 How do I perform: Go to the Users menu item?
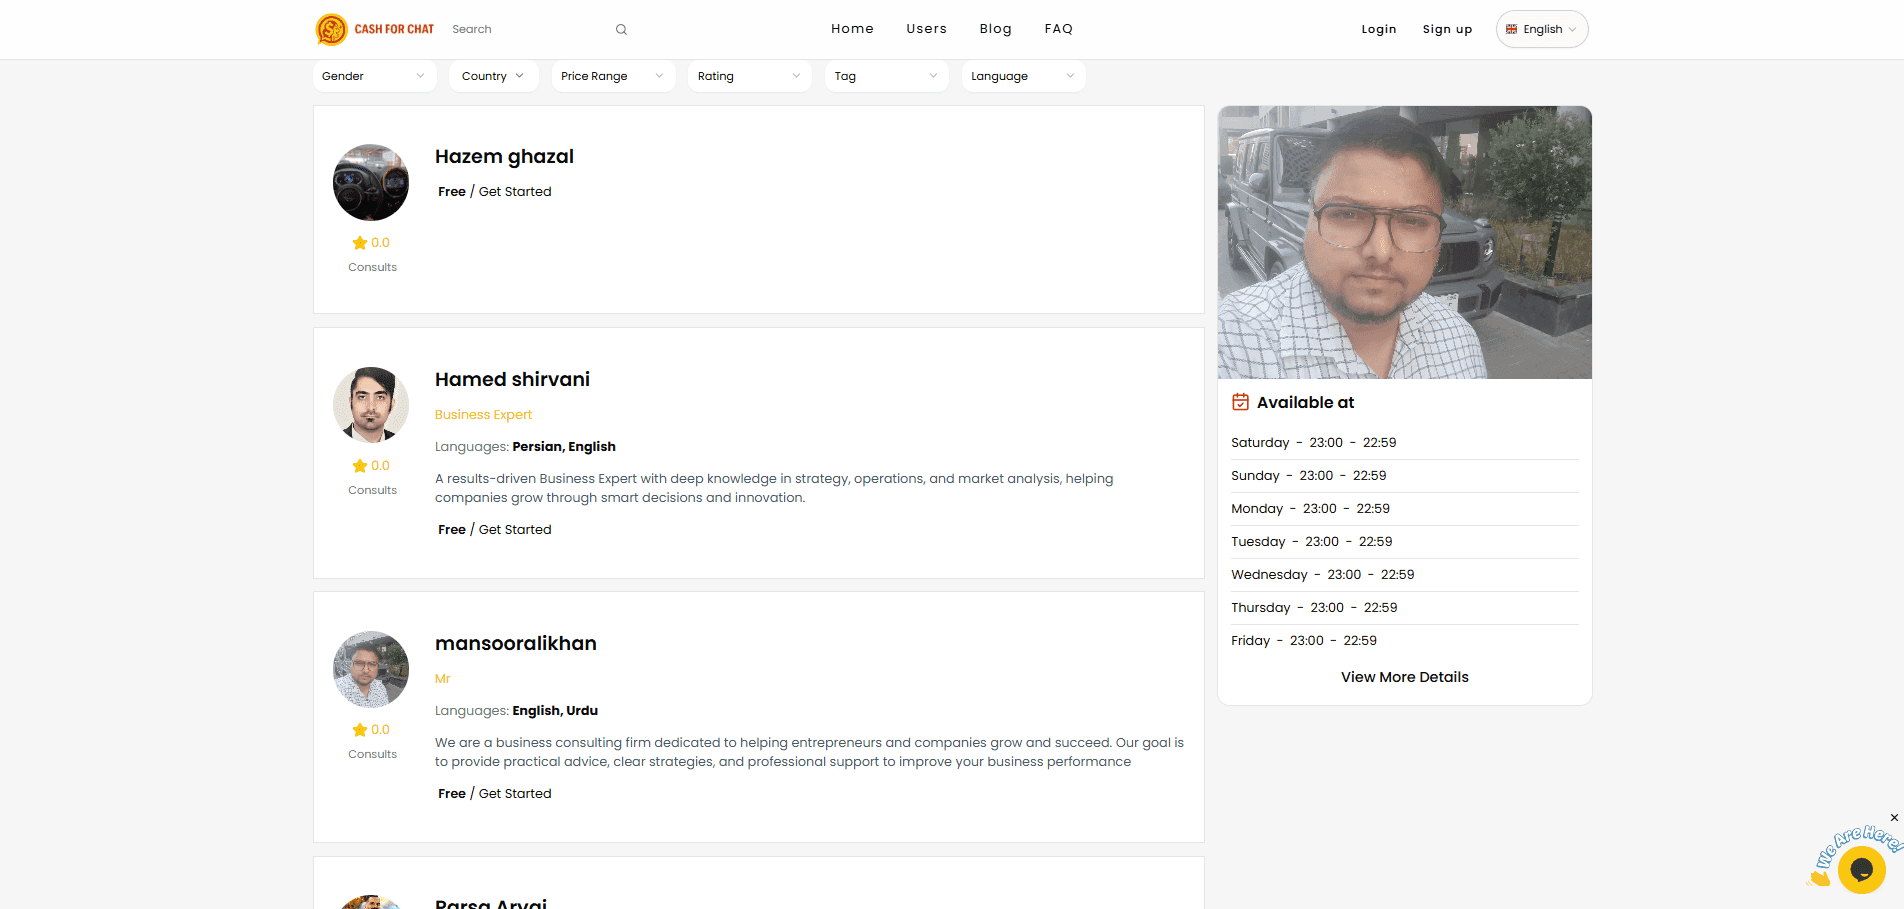[x=926, y=29]
